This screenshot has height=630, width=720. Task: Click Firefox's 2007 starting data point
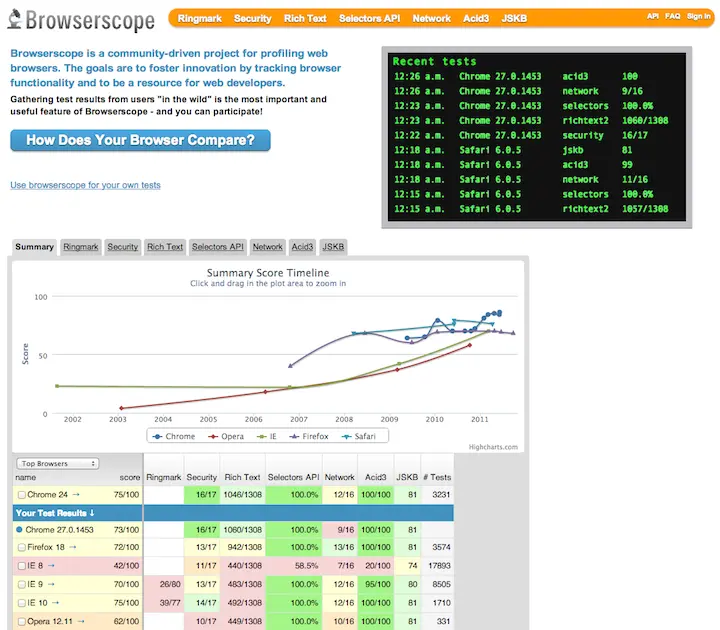click(290, 366)
